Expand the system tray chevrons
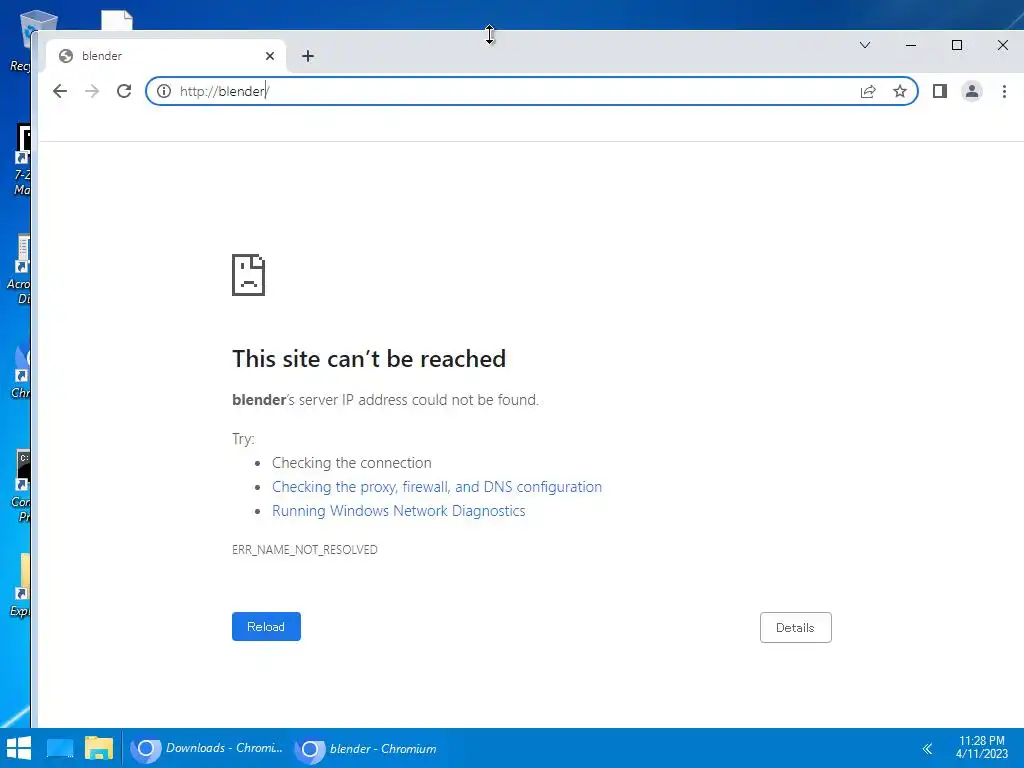Viewport: 1024px width, 768px height. coord(927,748)
